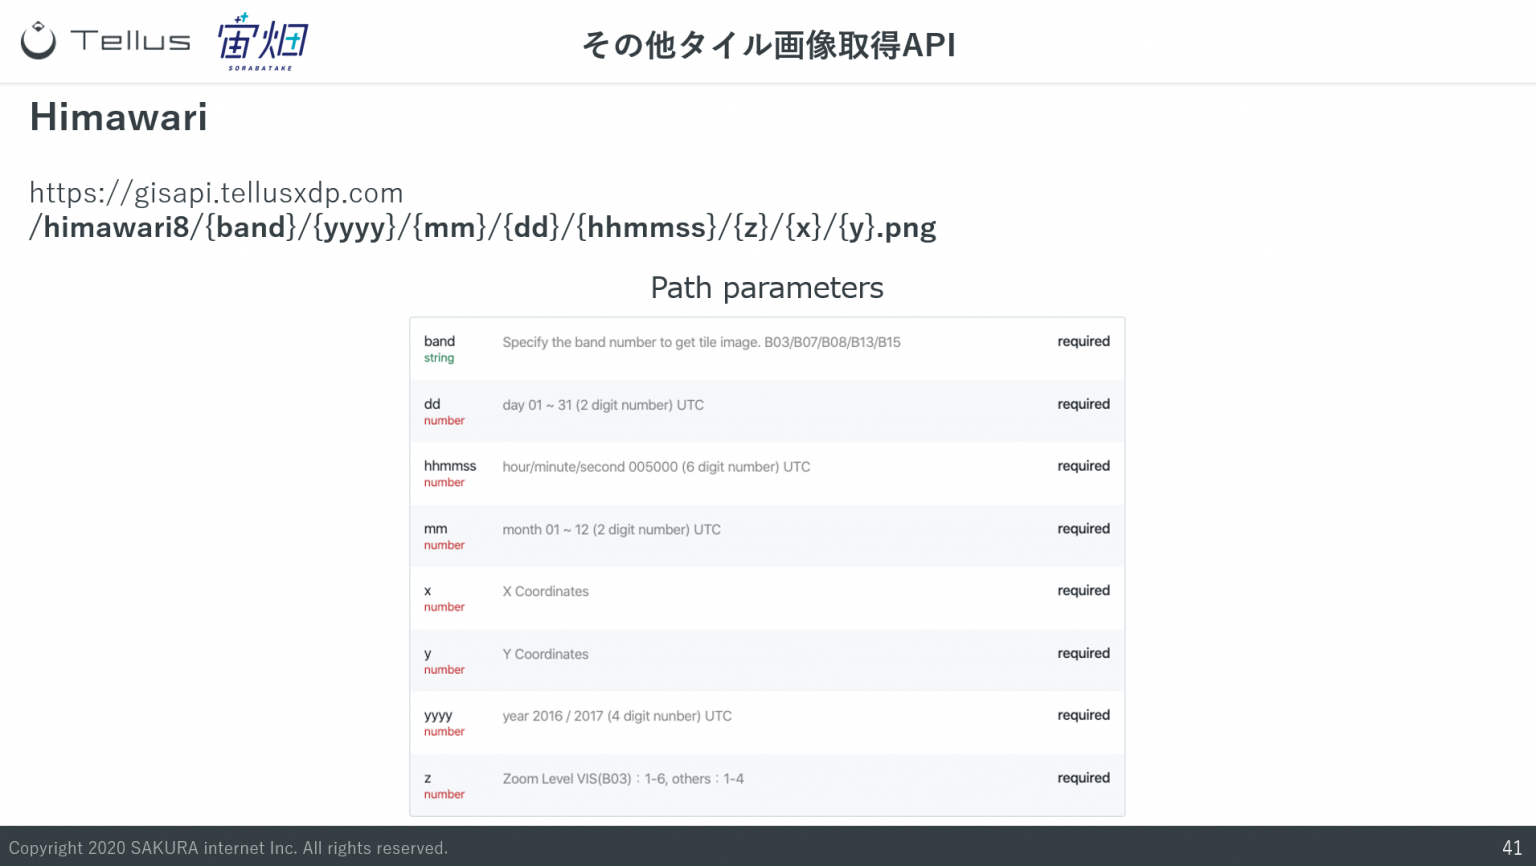Click the day 01 ~ 31 description
Viewport: 1536px width, 866px height.
[603, 405]
